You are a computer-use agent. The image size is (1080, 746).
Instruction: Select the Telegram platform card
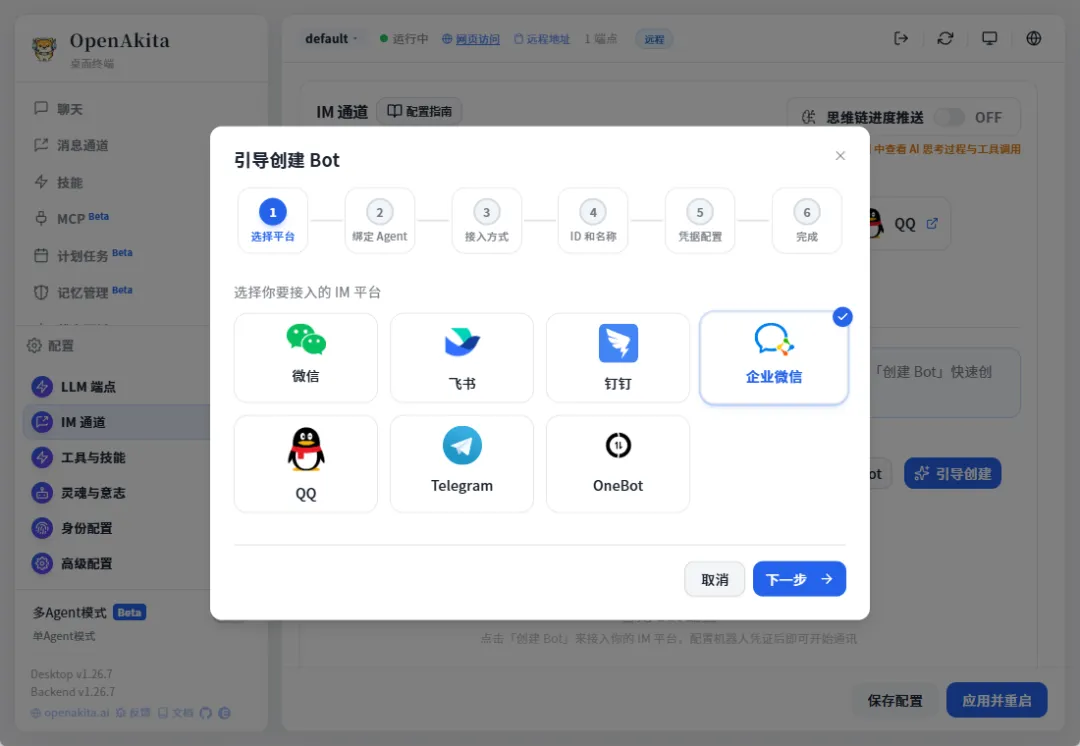point(461,464)
